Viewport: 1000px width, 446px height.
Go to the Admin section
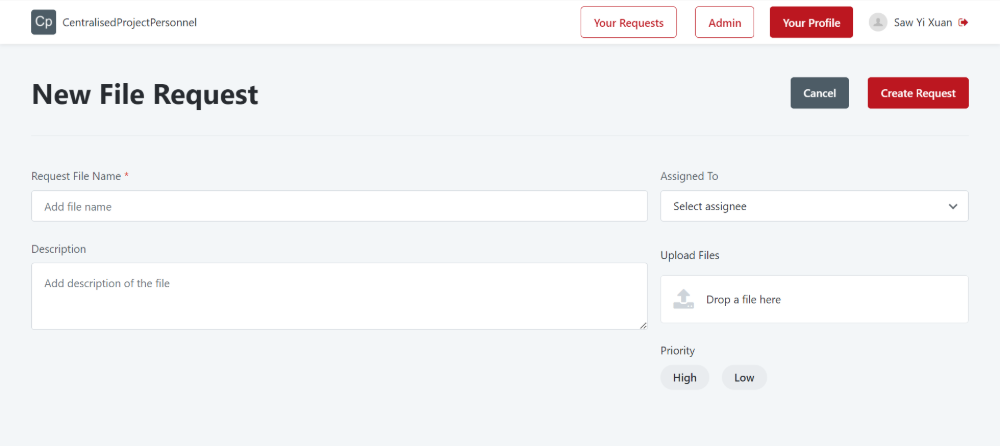724,22
